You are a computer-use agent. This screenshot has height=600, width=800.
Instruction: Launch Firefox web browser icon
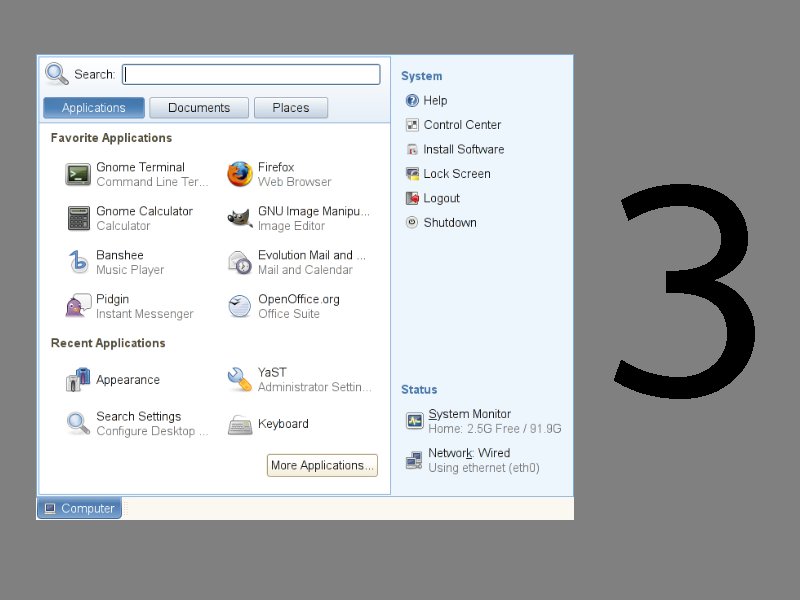239,174
